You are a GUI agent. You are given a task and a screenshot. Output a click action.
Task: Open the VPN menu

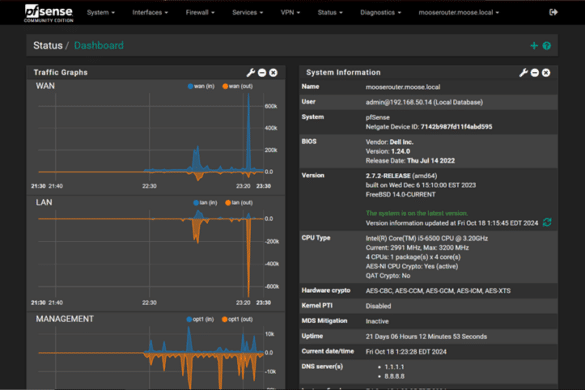290,12
